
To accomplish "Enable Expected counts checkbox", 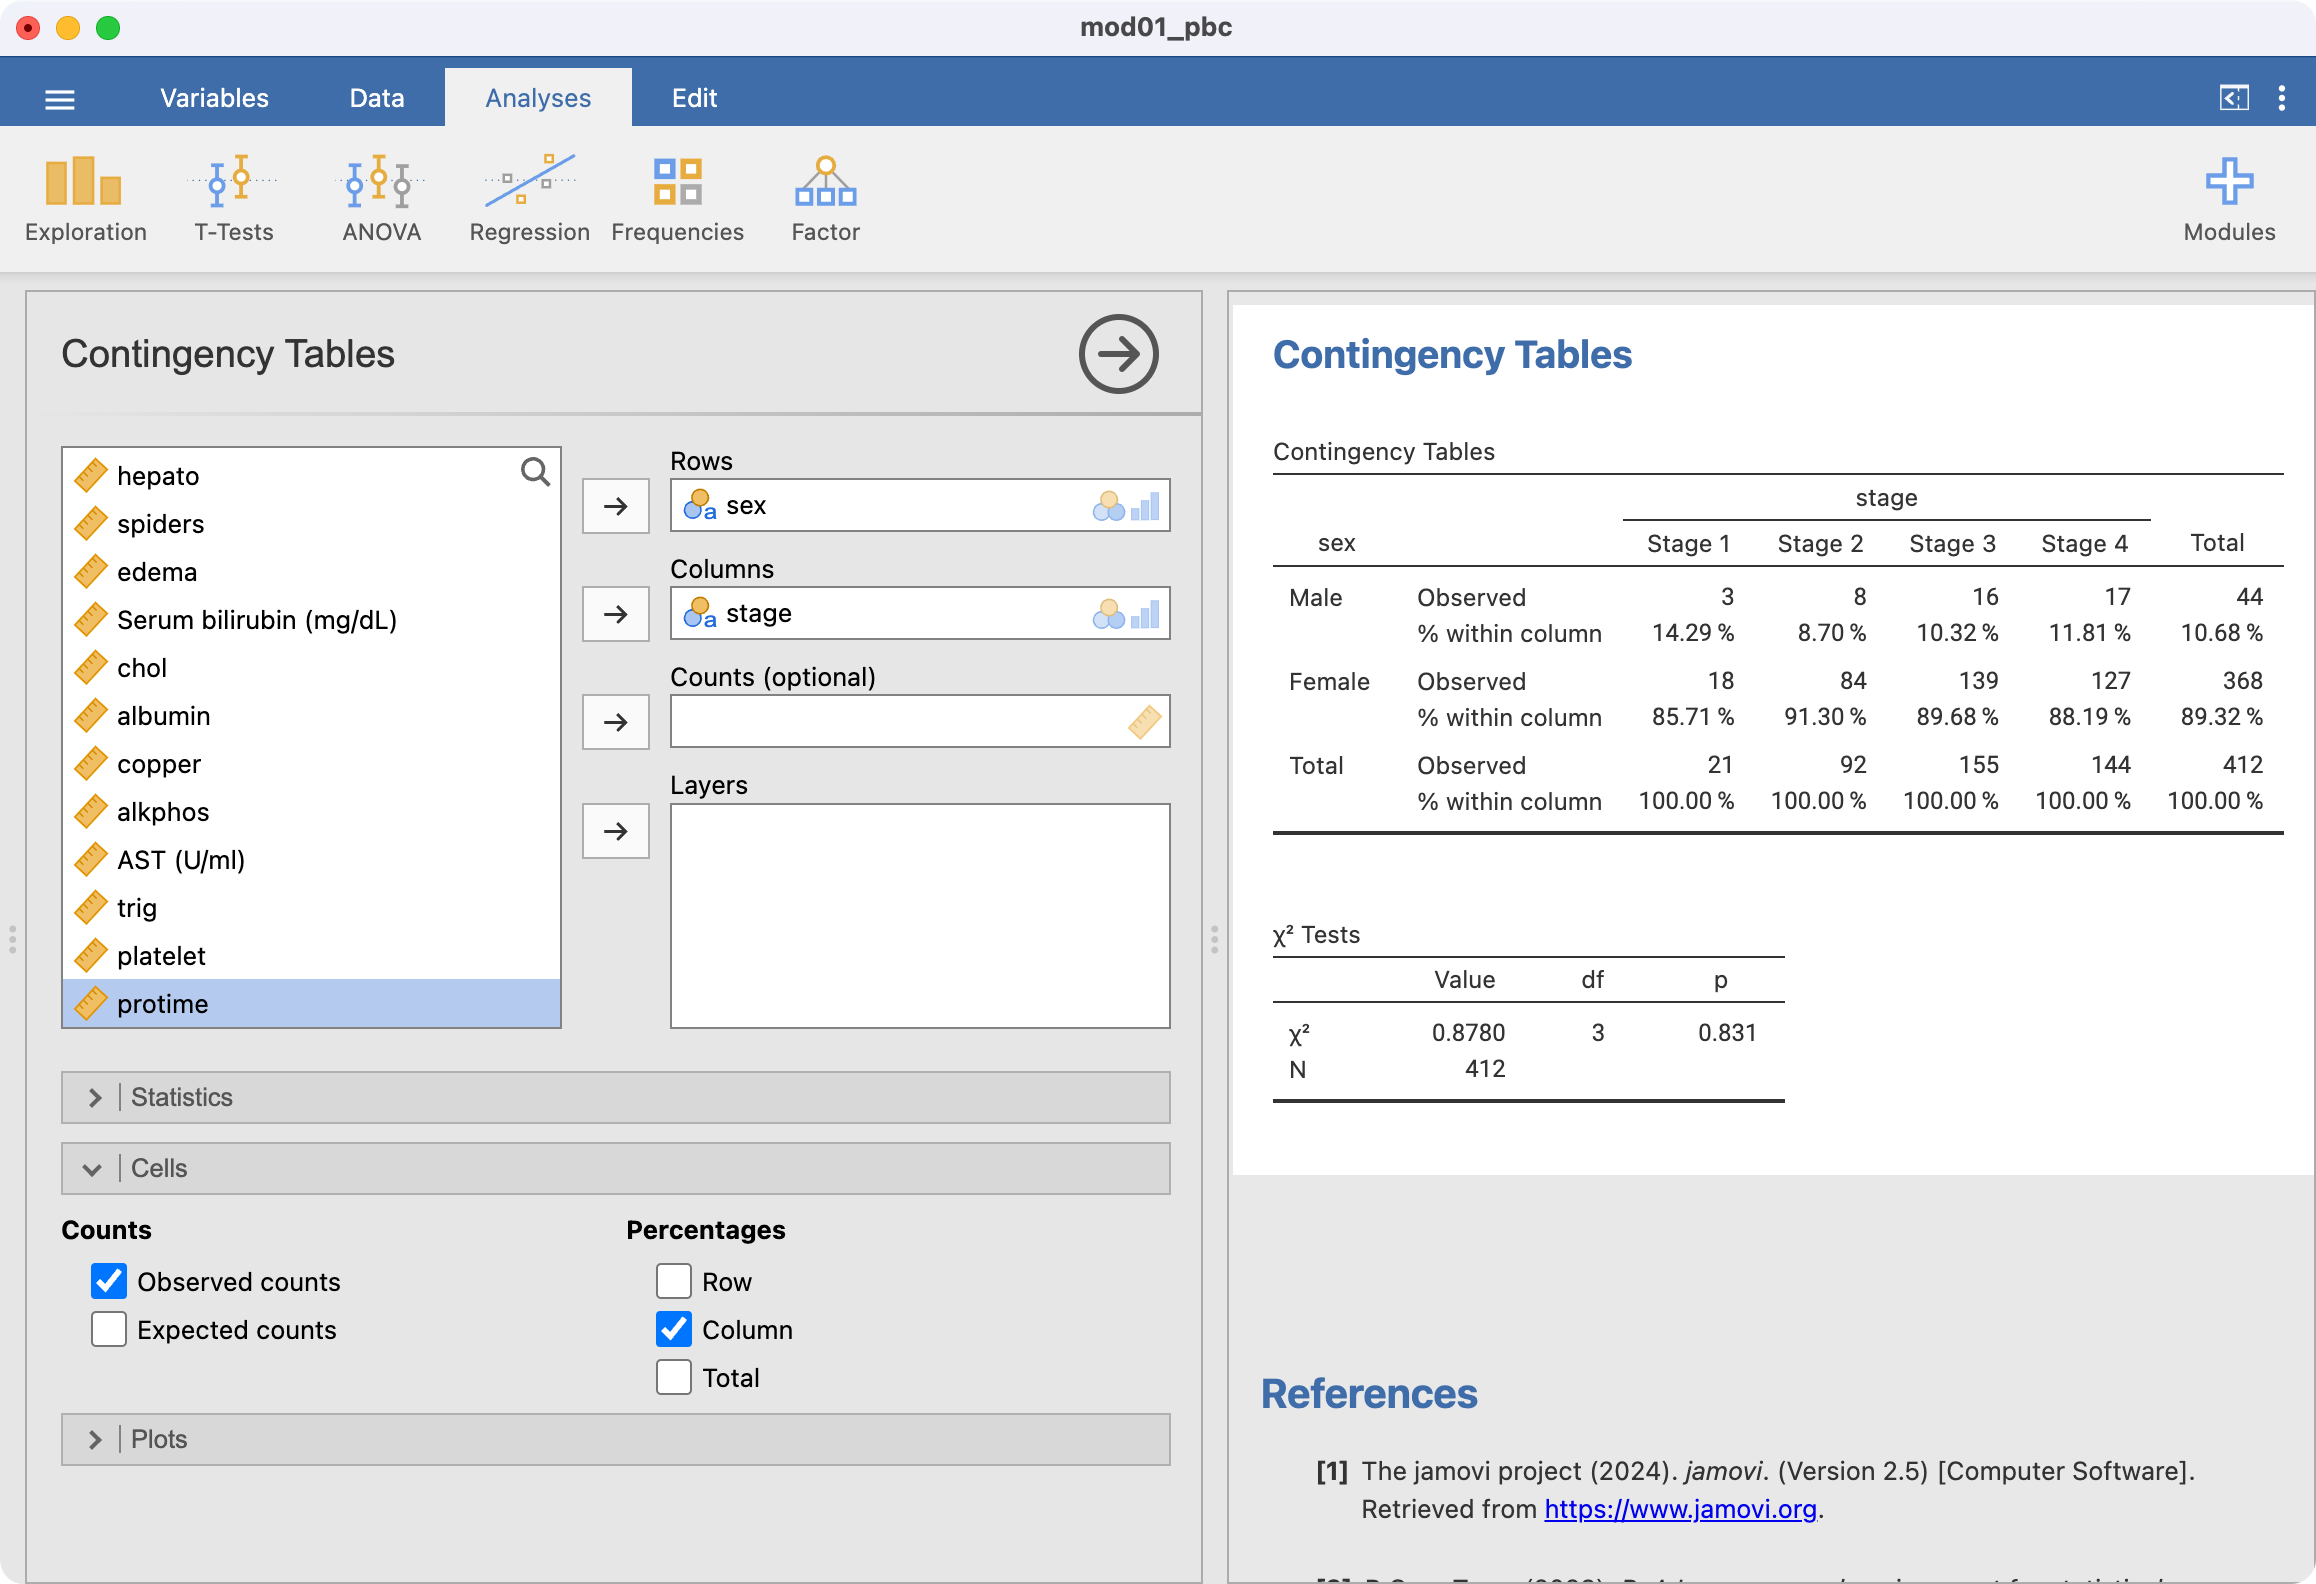I will 109,1330.
